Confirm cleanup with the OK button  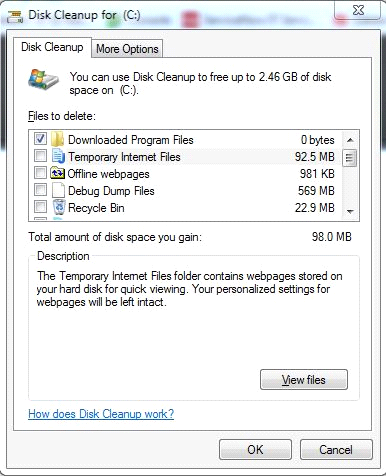click(x=255, y=449)
